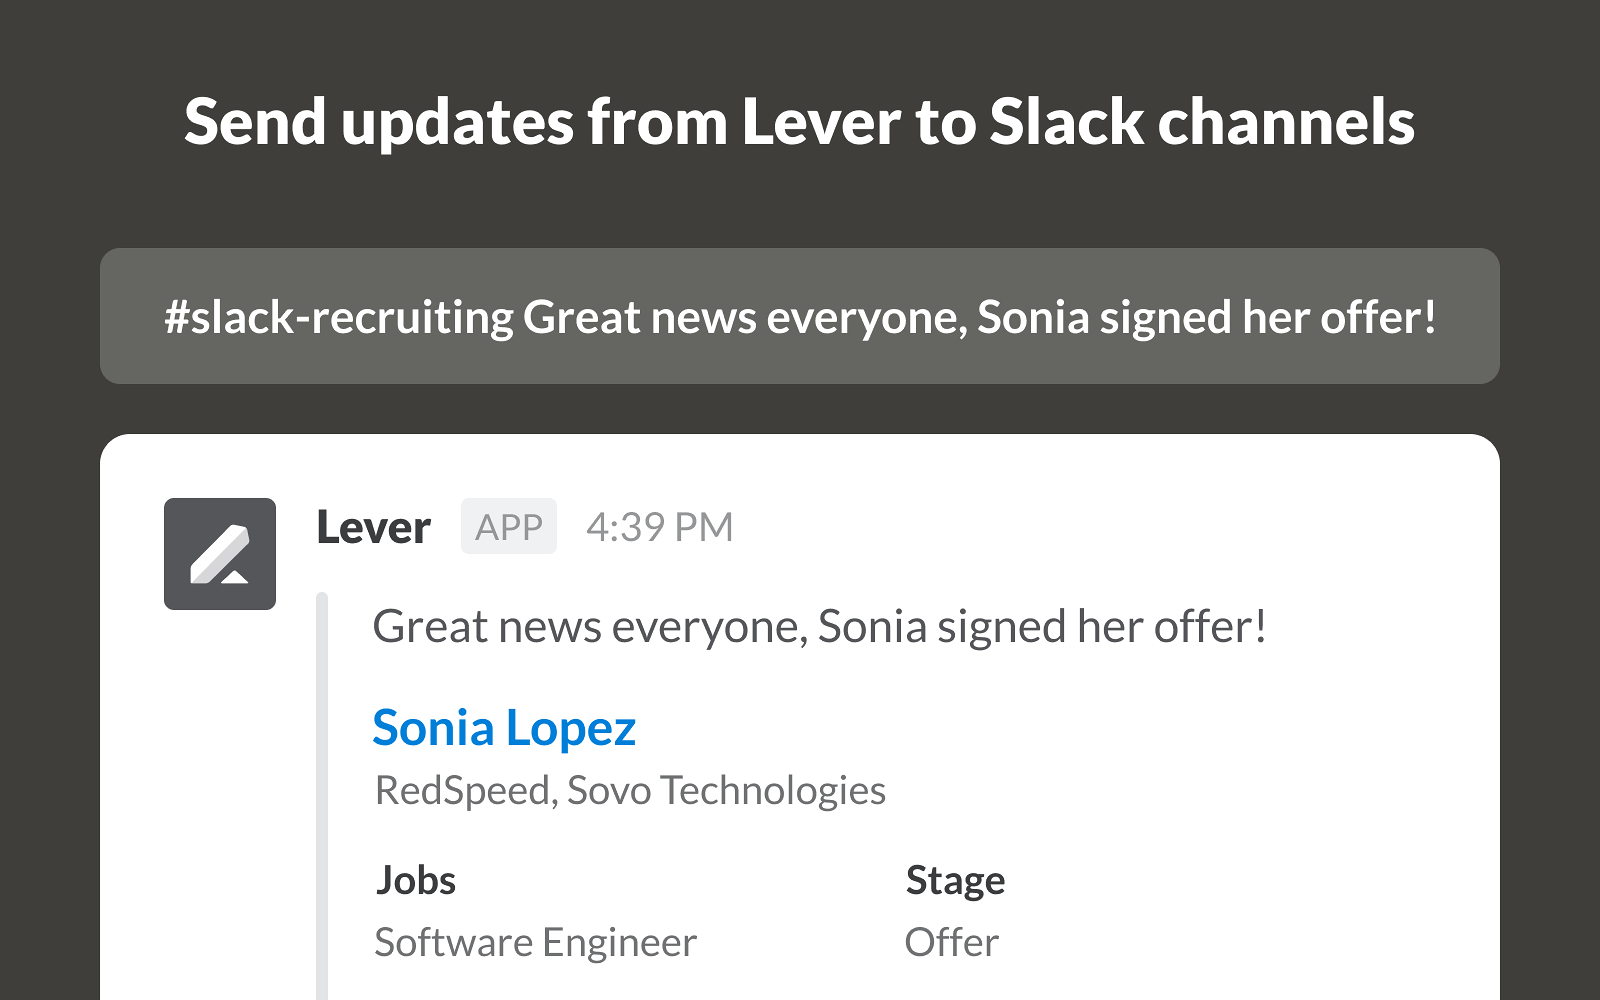
Task: Click the #slack-recruiting channel name
Action: (339, 317)
